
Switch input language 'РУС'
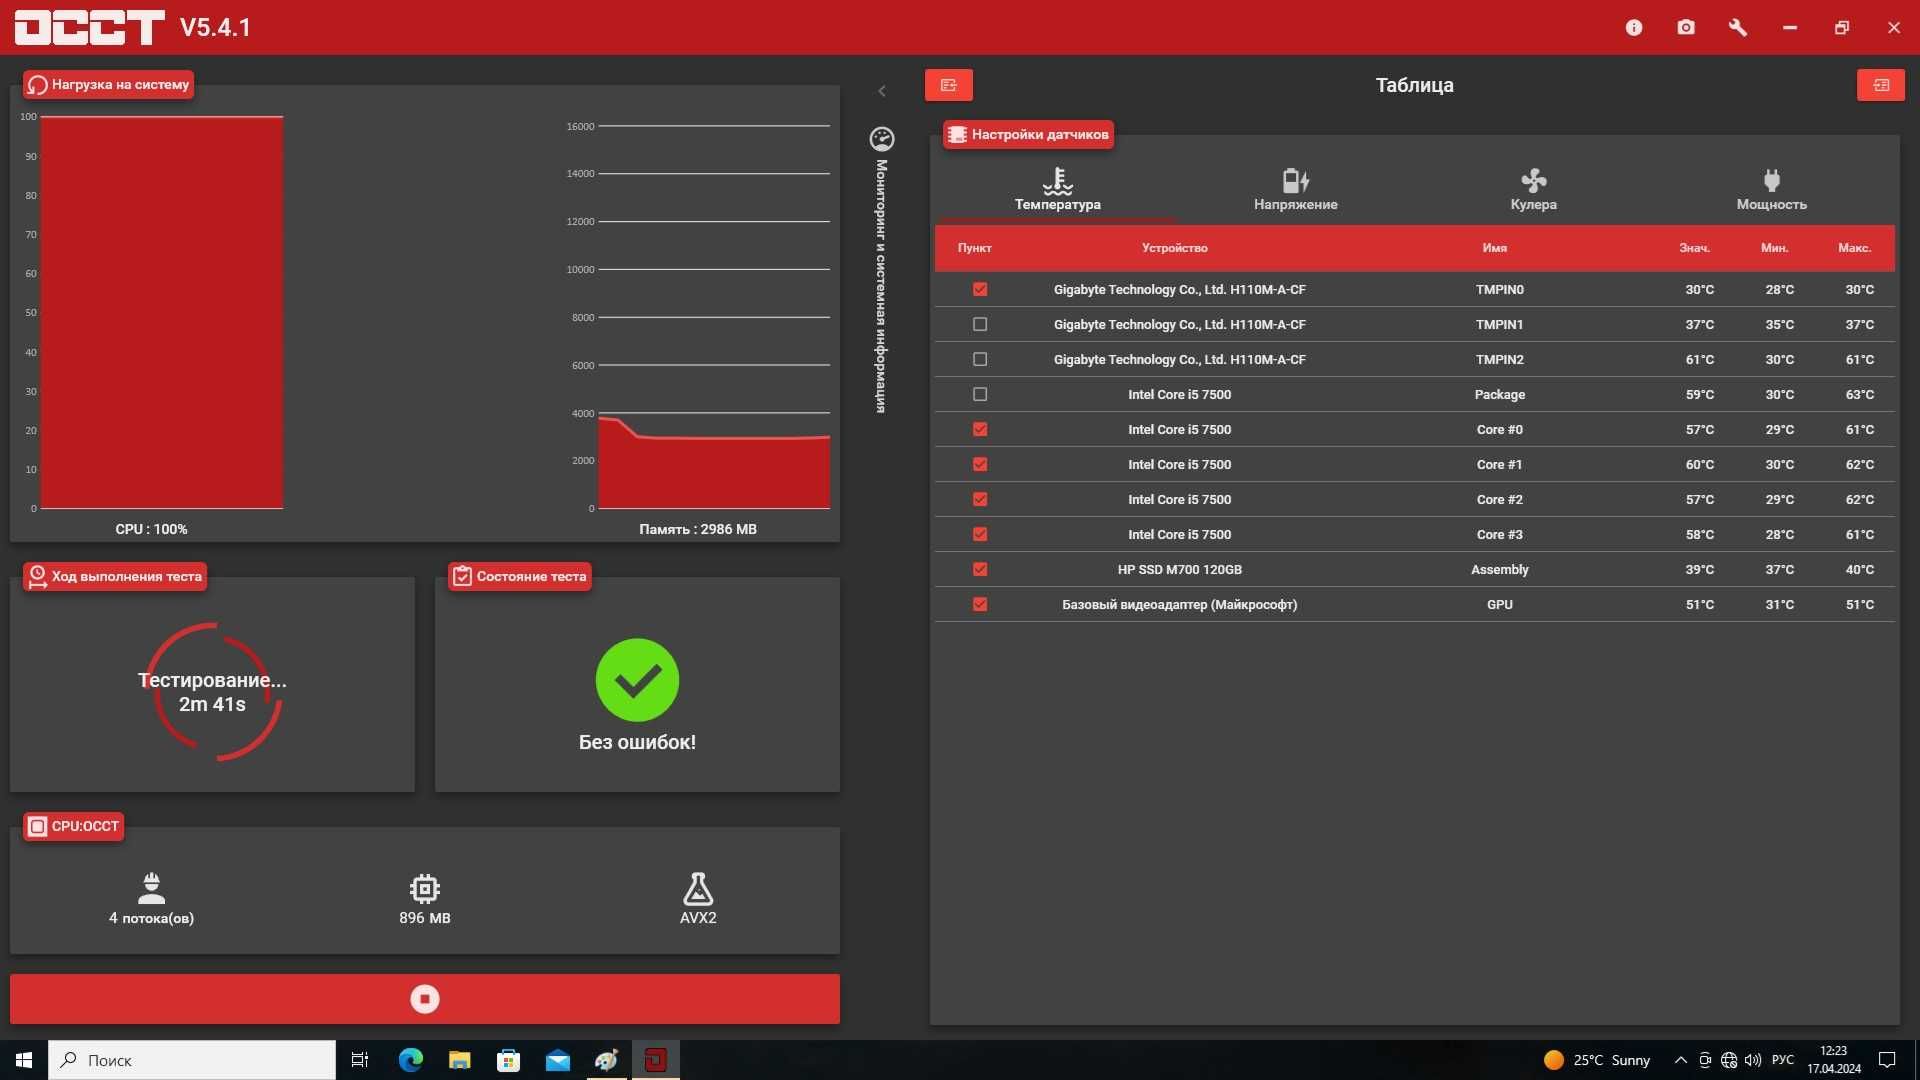click(x=1783, y=1060)
